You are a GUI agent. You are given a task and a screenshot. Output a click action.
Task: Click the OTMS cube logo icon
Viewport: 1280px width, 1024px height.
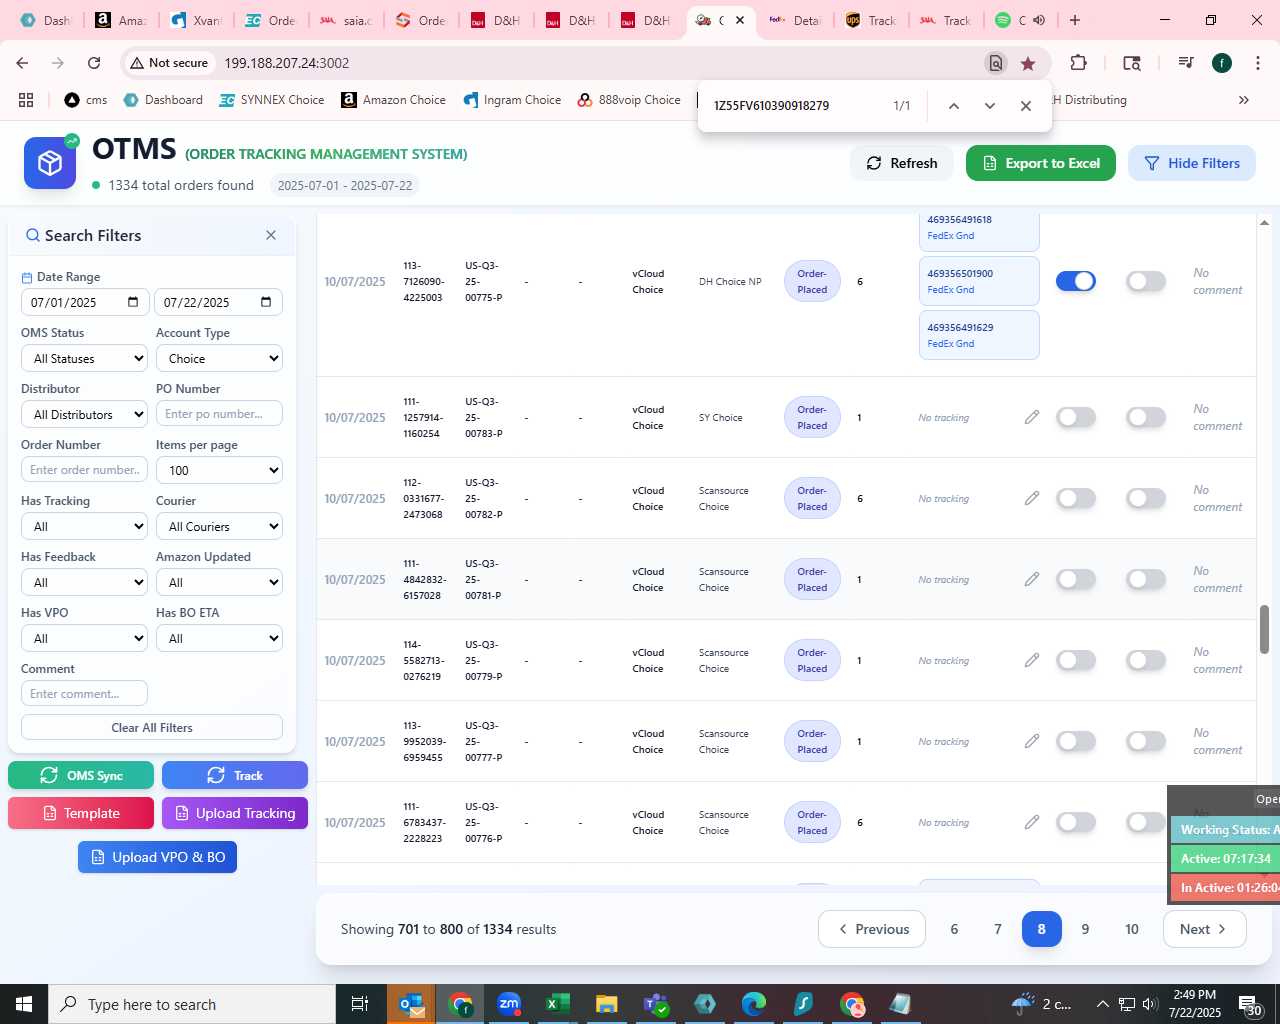pyautogui.click(x=50, y=163)
